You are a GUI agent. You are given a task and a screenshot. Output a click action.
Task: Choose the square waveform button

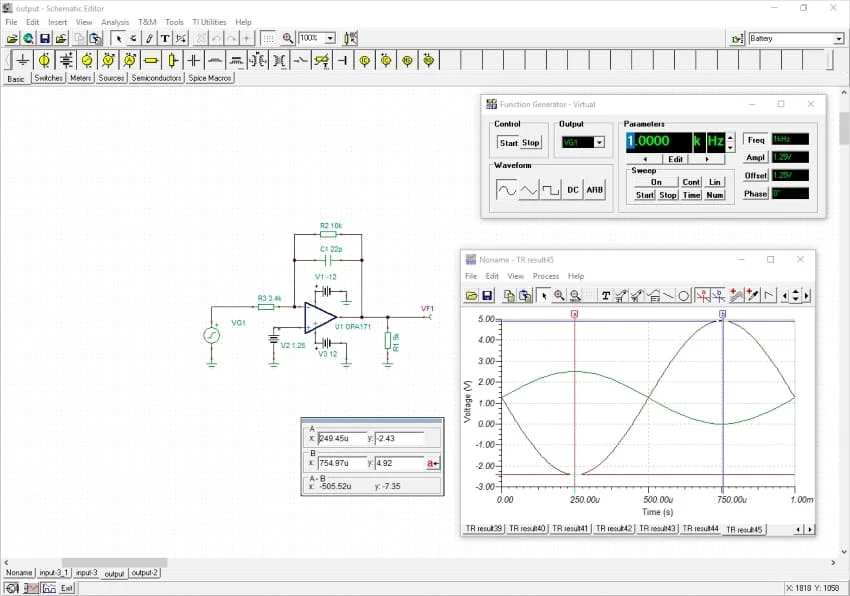pos(550,190)
